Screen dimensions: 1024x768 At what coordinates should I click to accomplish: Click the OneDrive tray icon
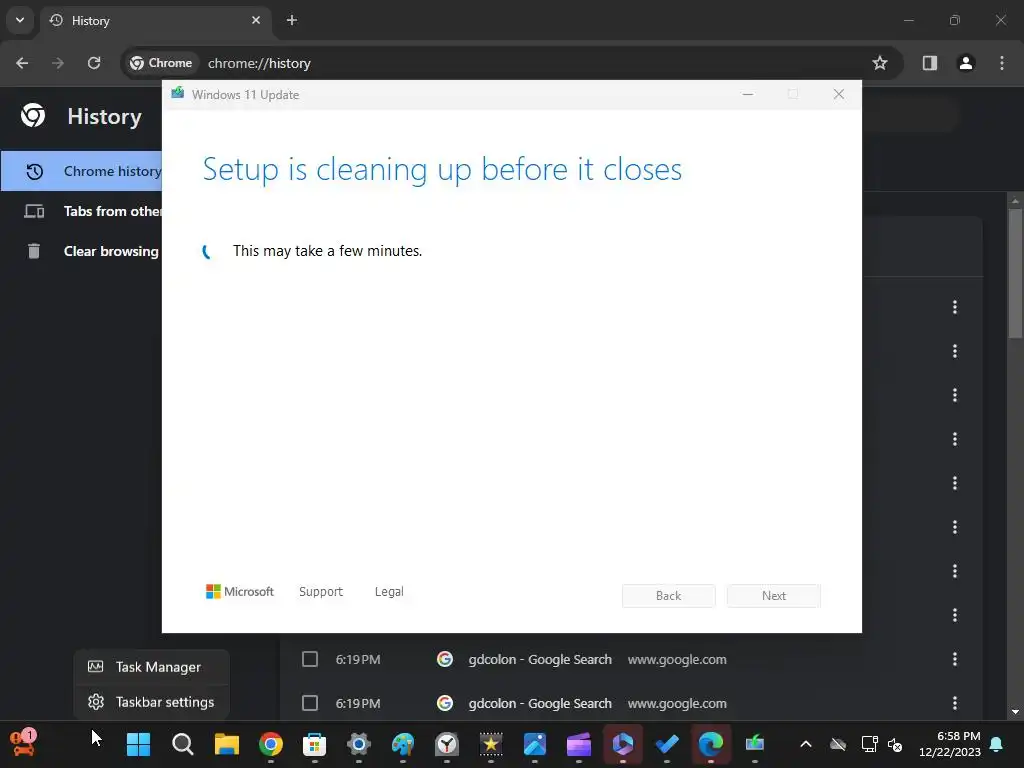tap(838, 744)
